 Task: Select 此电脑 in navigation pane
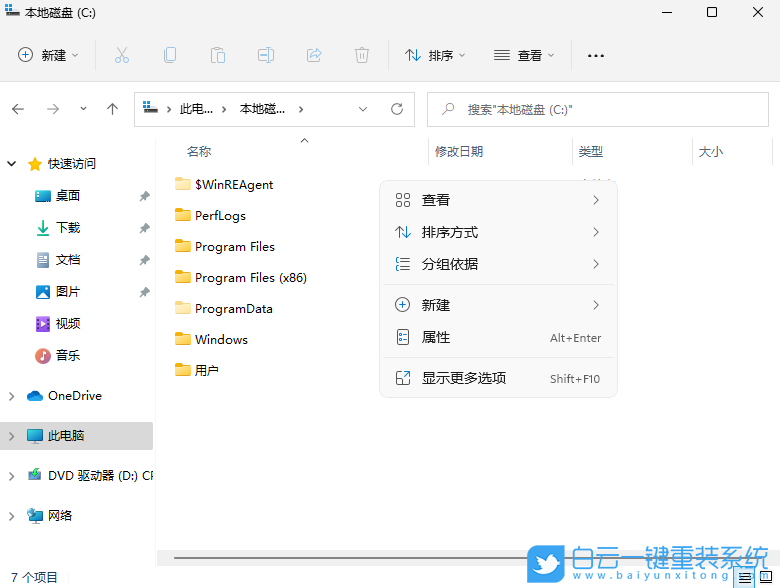pos(66,436)
